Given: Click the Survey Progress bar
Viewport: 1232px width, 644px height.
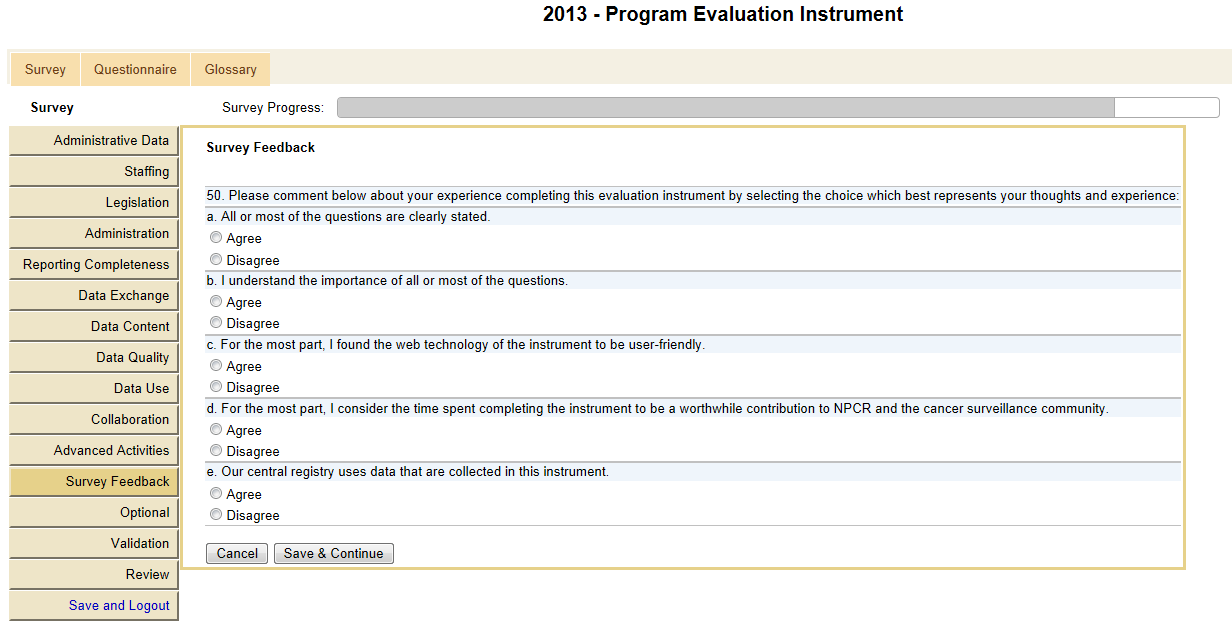Looking at the screenshot, I should pos(777,108).
